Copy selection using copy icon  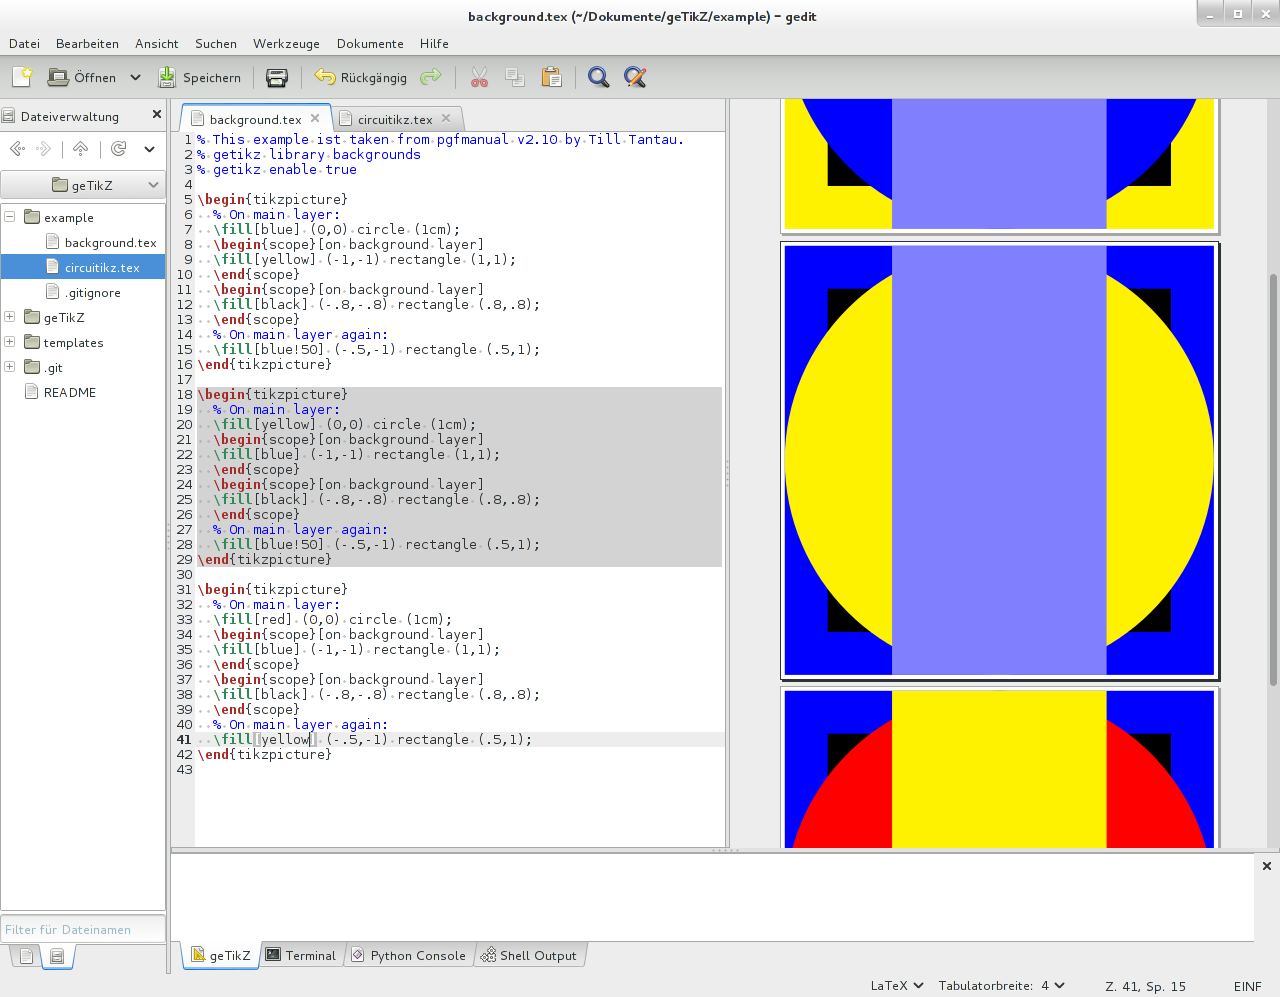[x=515, y=77]
